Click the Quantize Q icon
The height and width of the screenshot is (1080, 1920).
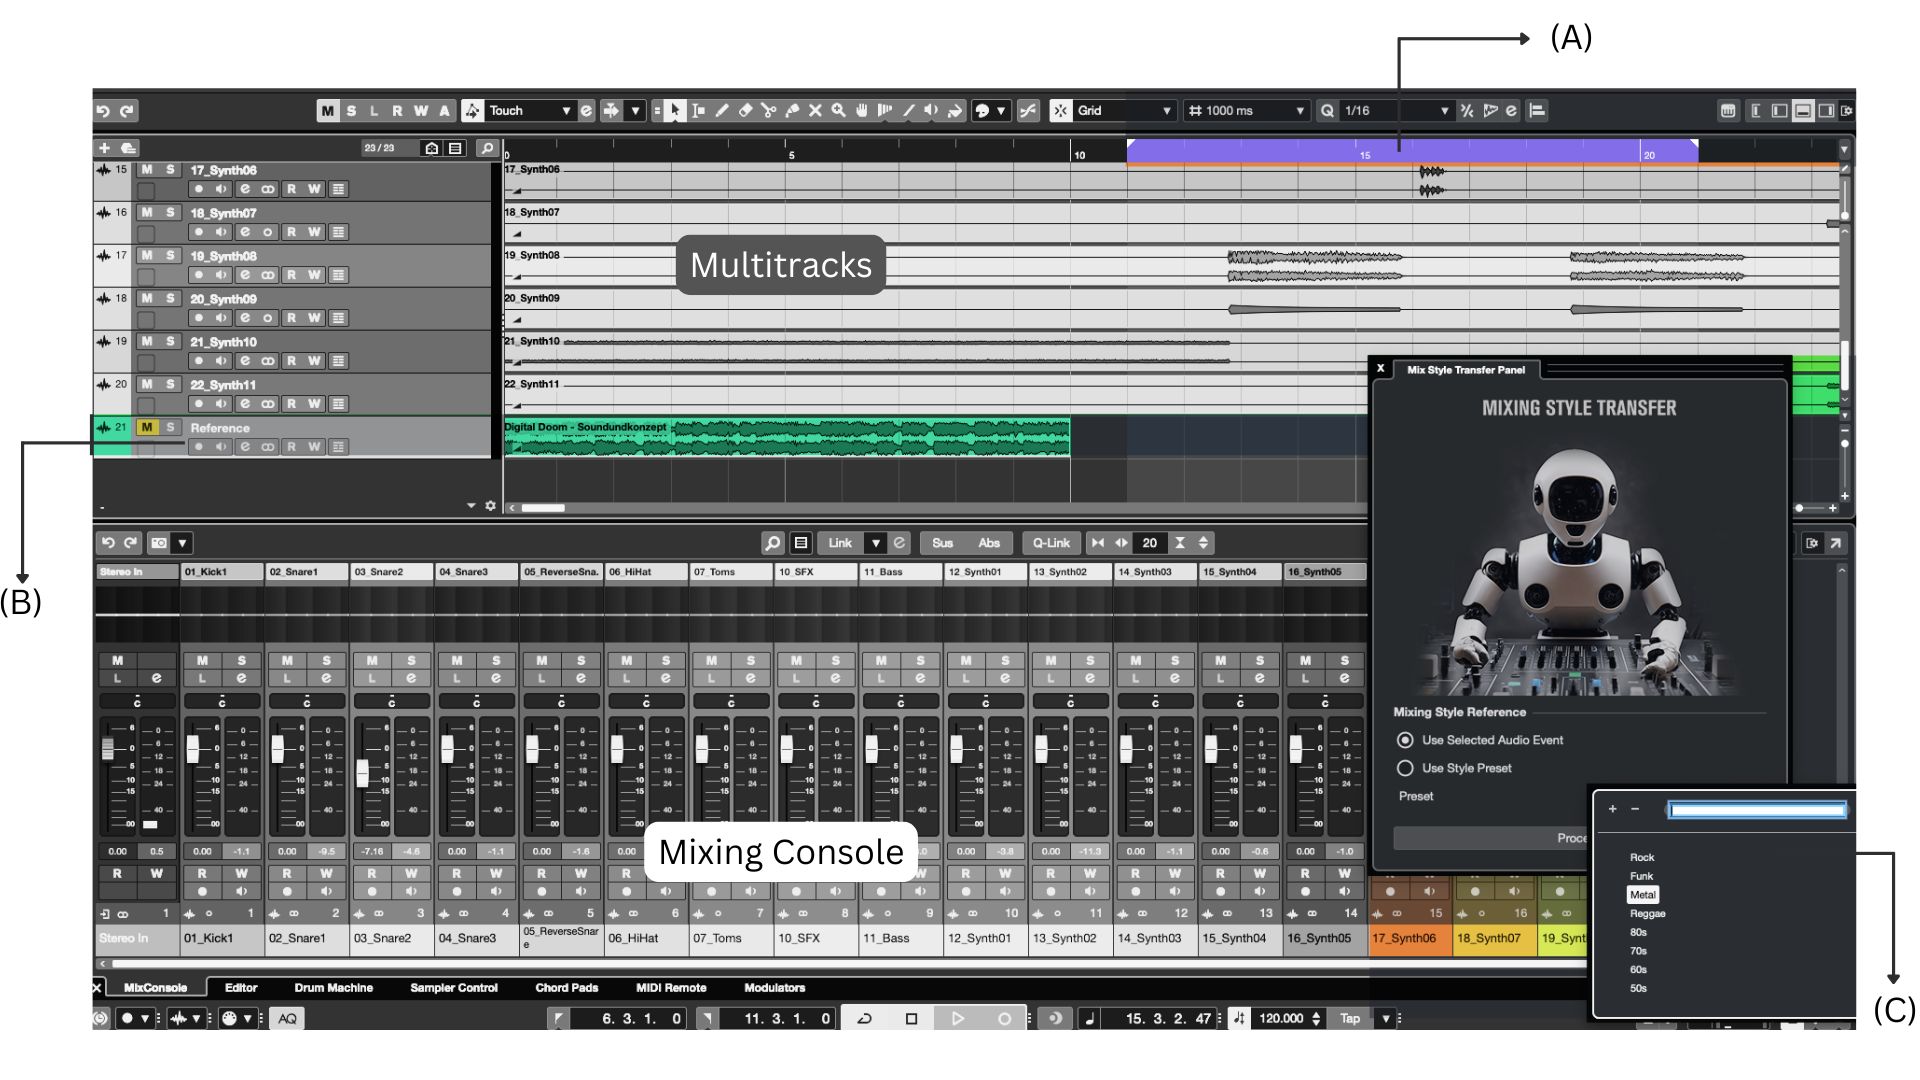(x=1327, y=111)
